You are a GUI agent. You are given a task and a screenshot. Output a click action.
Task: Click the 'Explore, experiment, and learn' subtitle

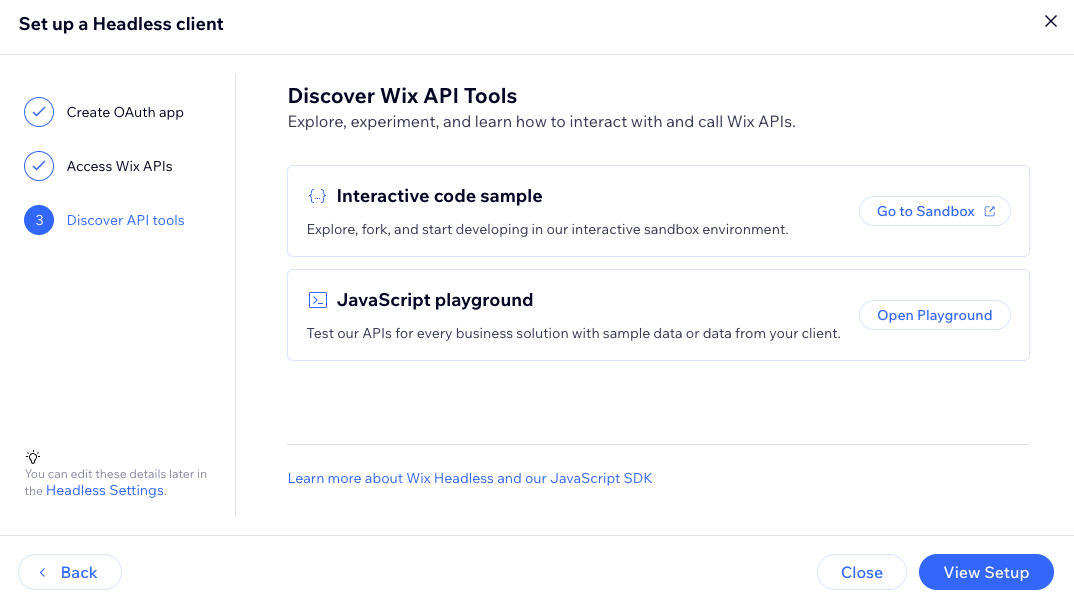[541, 122]
